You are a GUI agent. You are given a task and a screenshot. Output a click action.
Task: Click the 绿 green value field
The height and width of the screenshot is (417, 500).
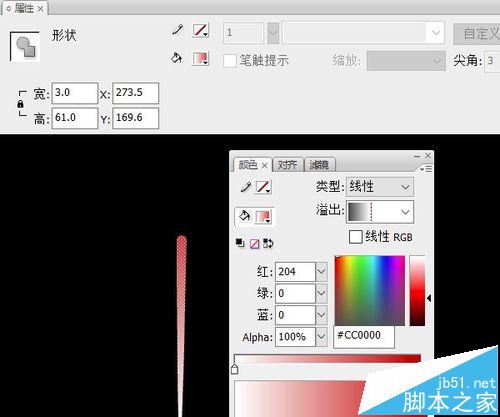295,293
